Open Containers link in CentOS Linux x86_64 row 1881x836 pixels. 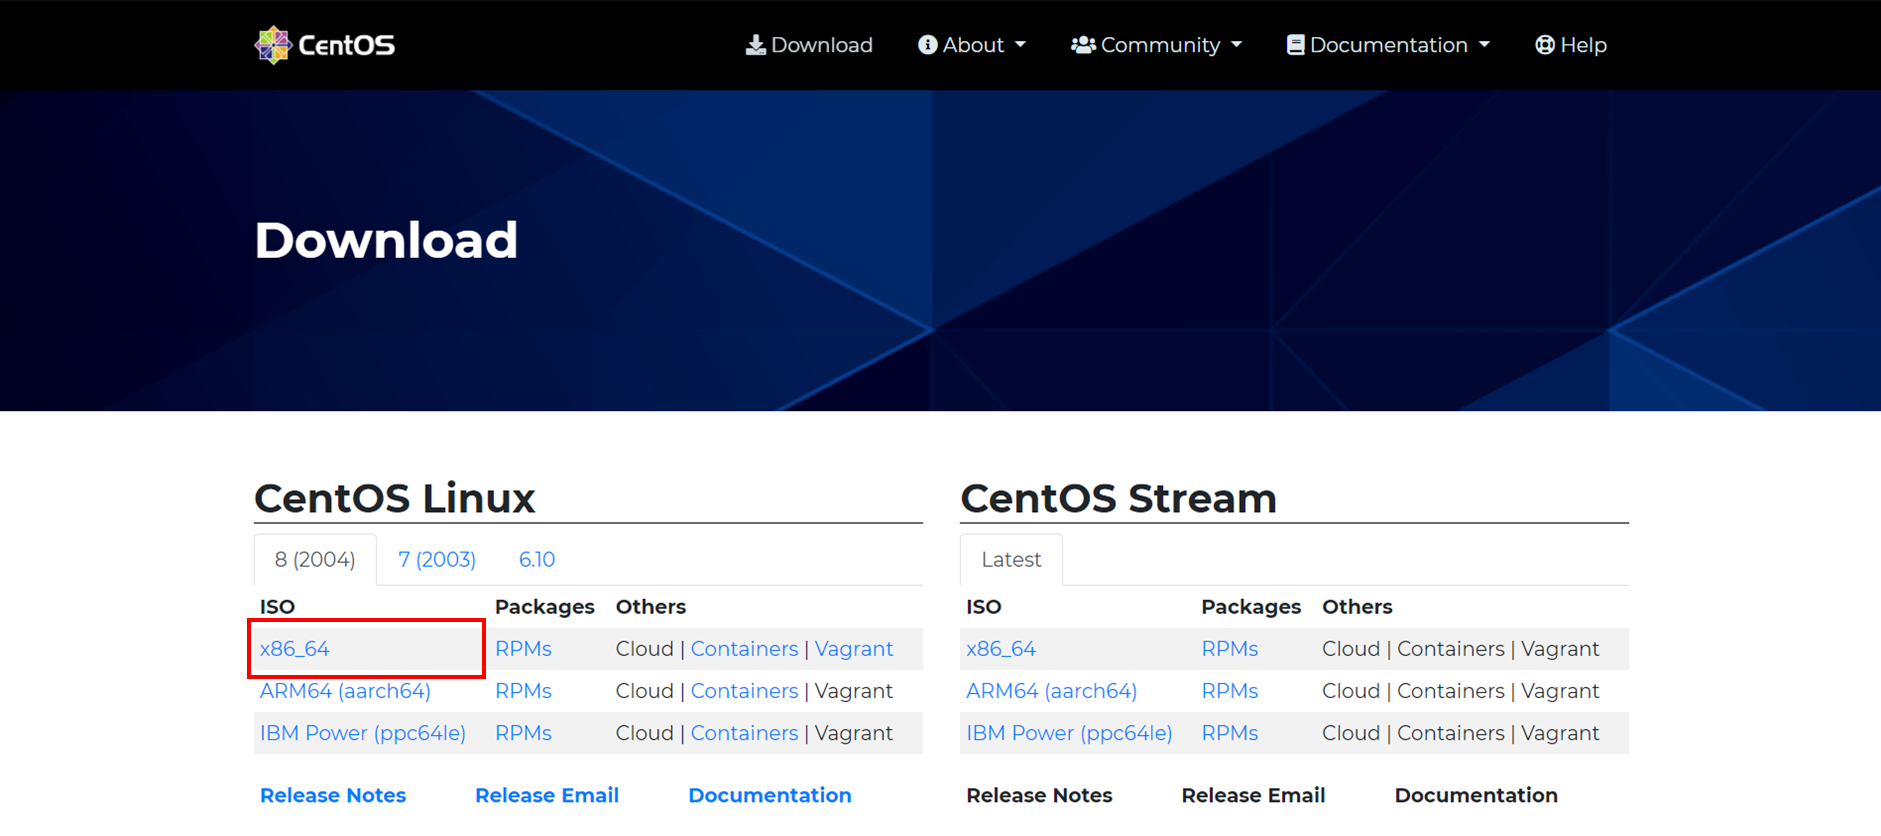[x=744, y=649]
